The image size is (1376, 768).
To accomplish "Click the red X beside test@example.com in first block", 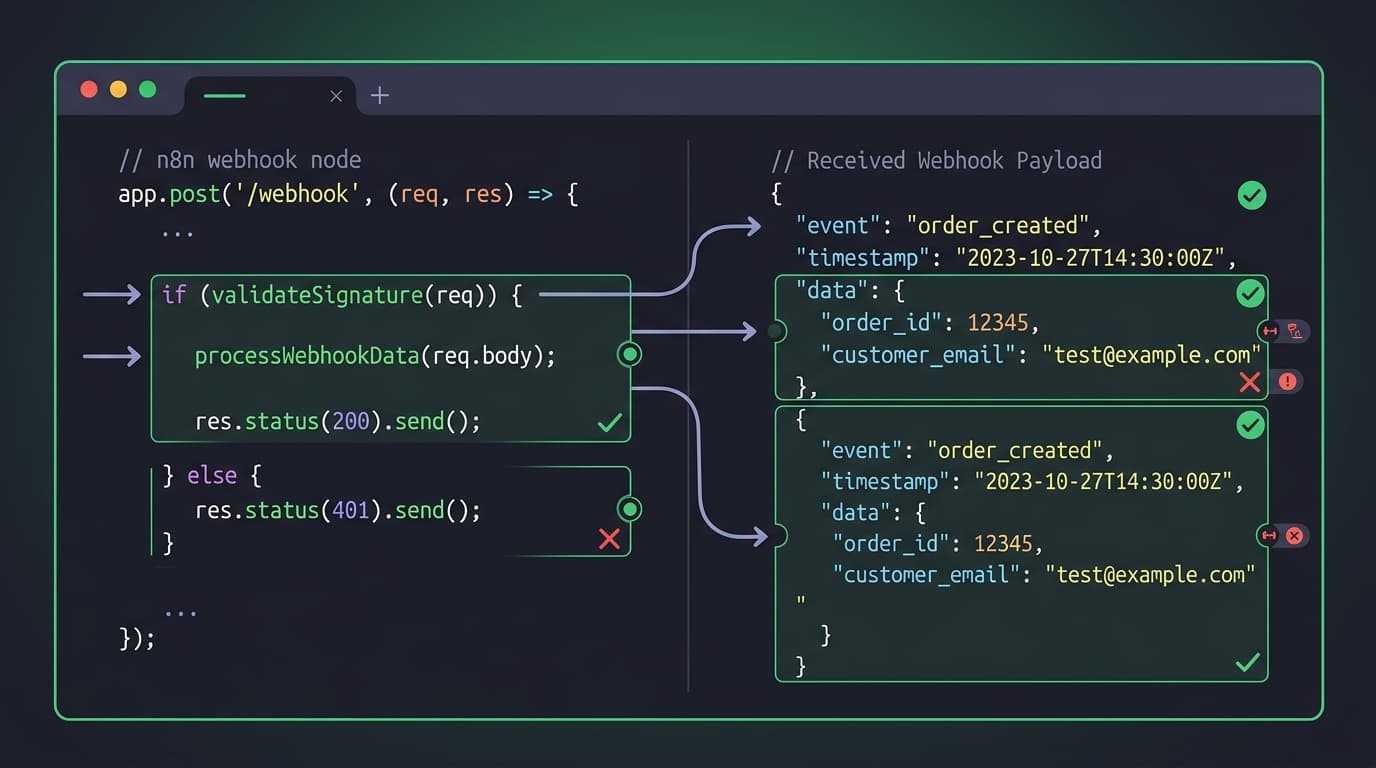I will point(1249,382).
